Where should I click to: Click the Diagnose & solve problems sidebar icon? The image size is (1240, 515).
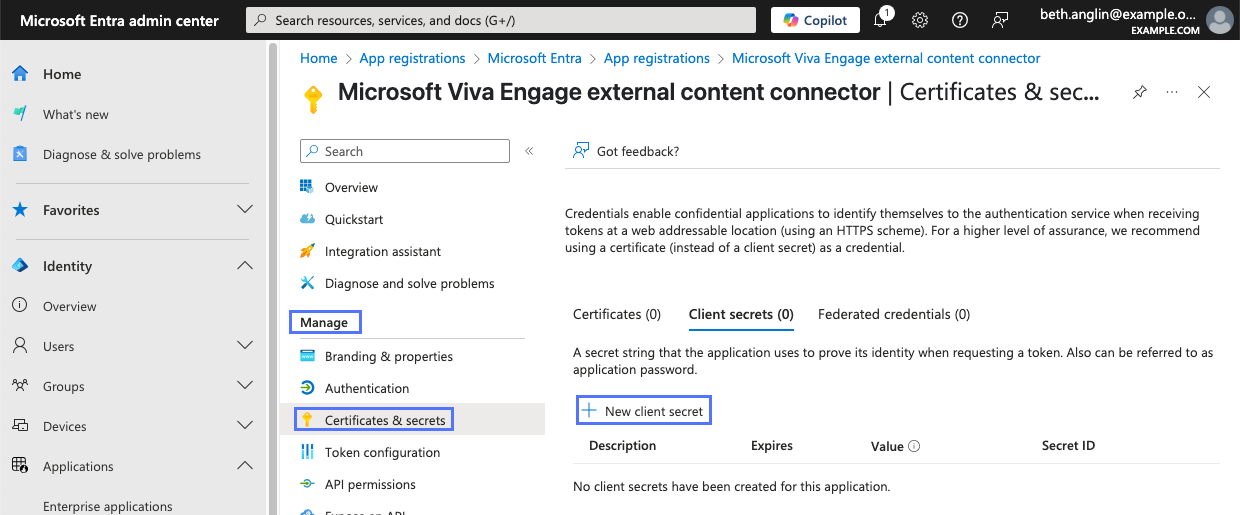20,154
